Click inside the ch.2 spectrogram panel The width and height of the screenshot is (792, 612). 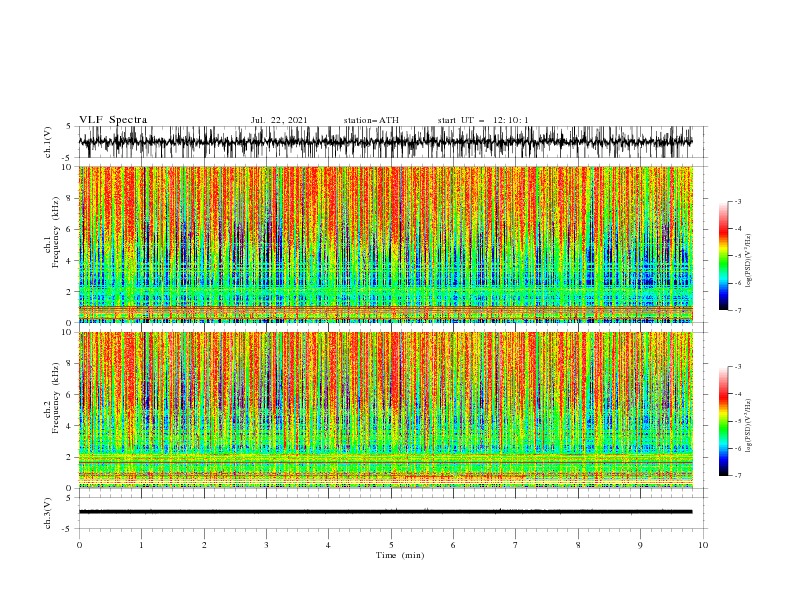click(x=385, y=410)
